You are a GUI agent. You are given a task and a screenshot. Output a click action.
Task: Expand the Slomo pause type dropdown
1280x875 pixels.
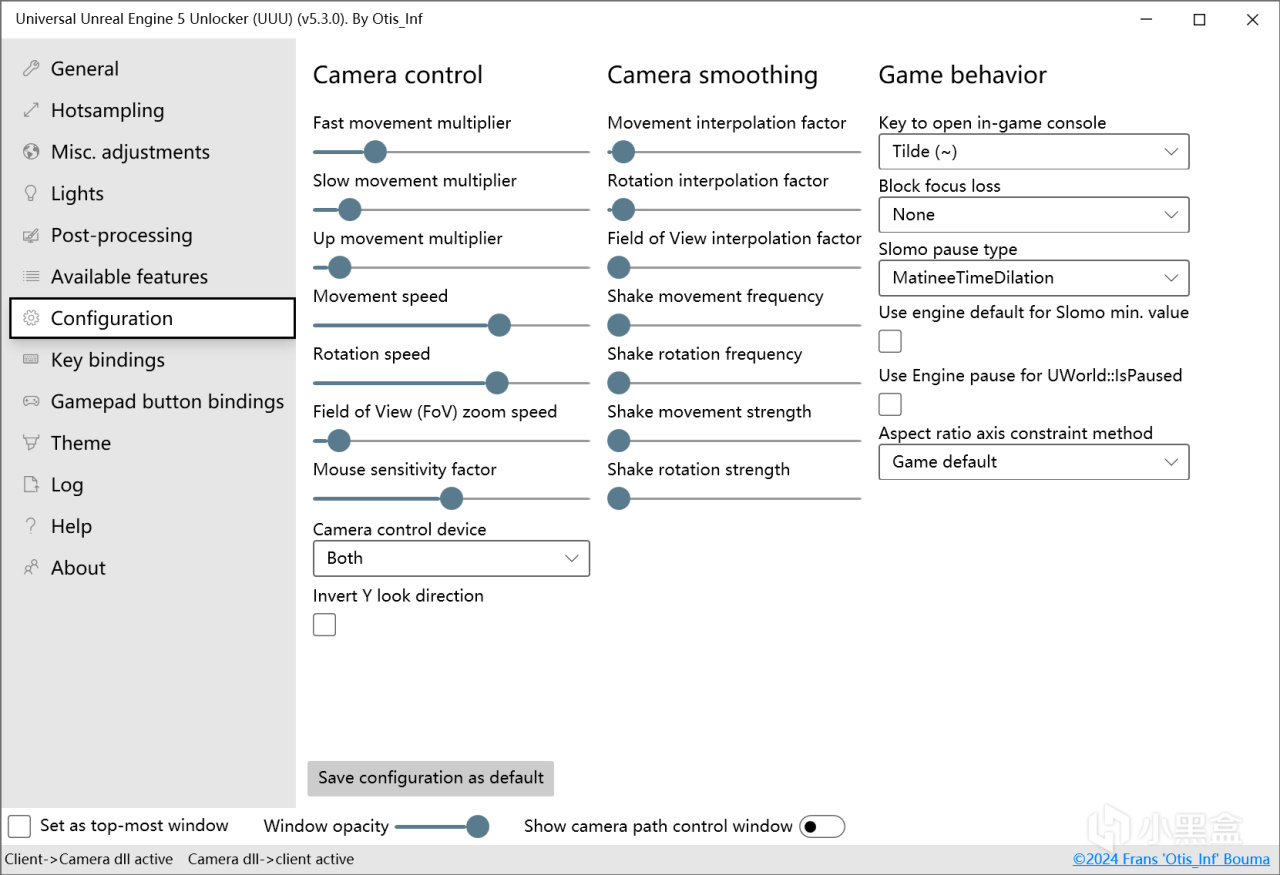1034,278
